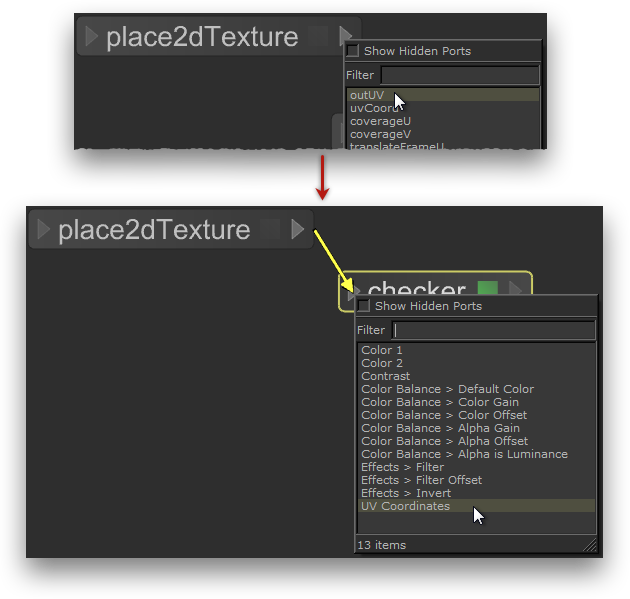Focus the Filter field above outUV
Viewport: 630px width, 599px height.
pyautogui.click(x=459, y=75)
